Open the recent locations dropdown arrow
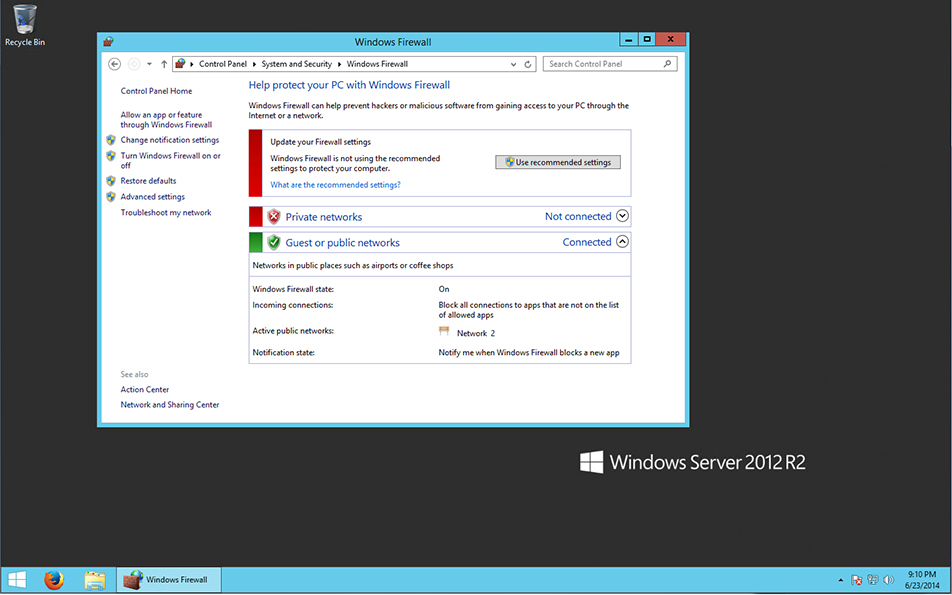The width and height of the screenshot is (952, 595). [x=149, y=64]
